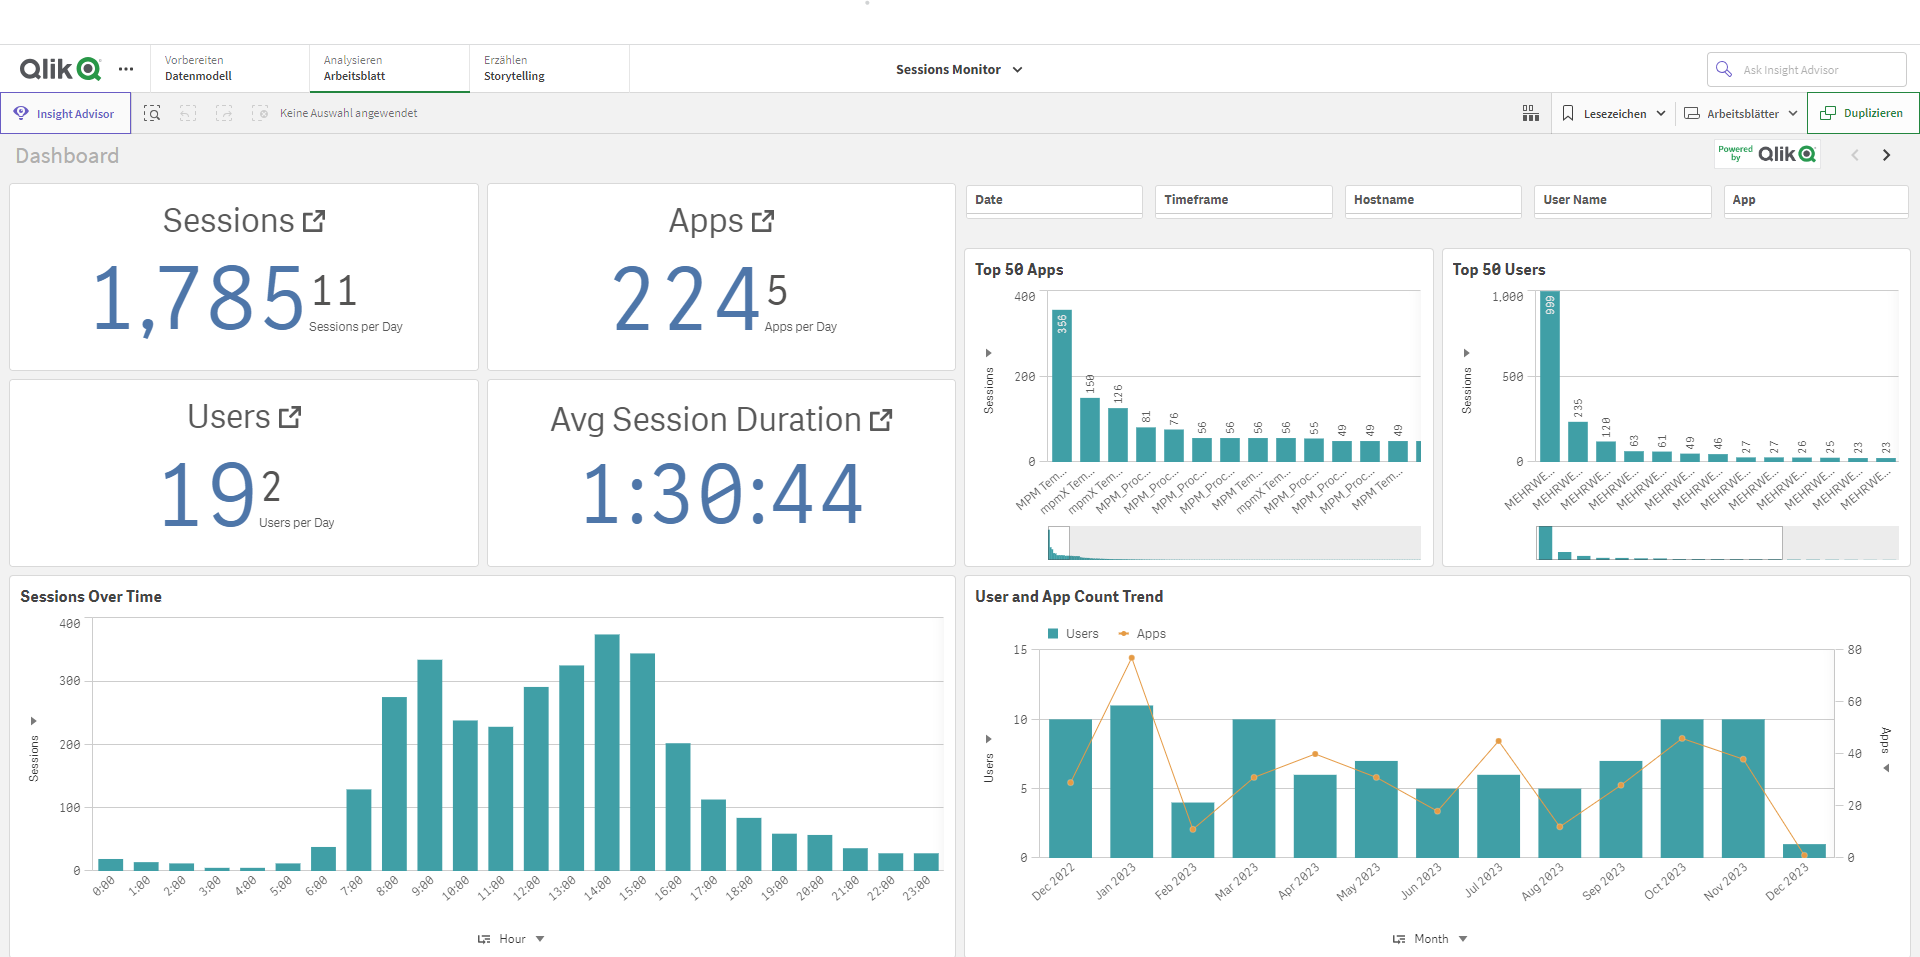Go to the next sheet arrow

click(1886, 155)
